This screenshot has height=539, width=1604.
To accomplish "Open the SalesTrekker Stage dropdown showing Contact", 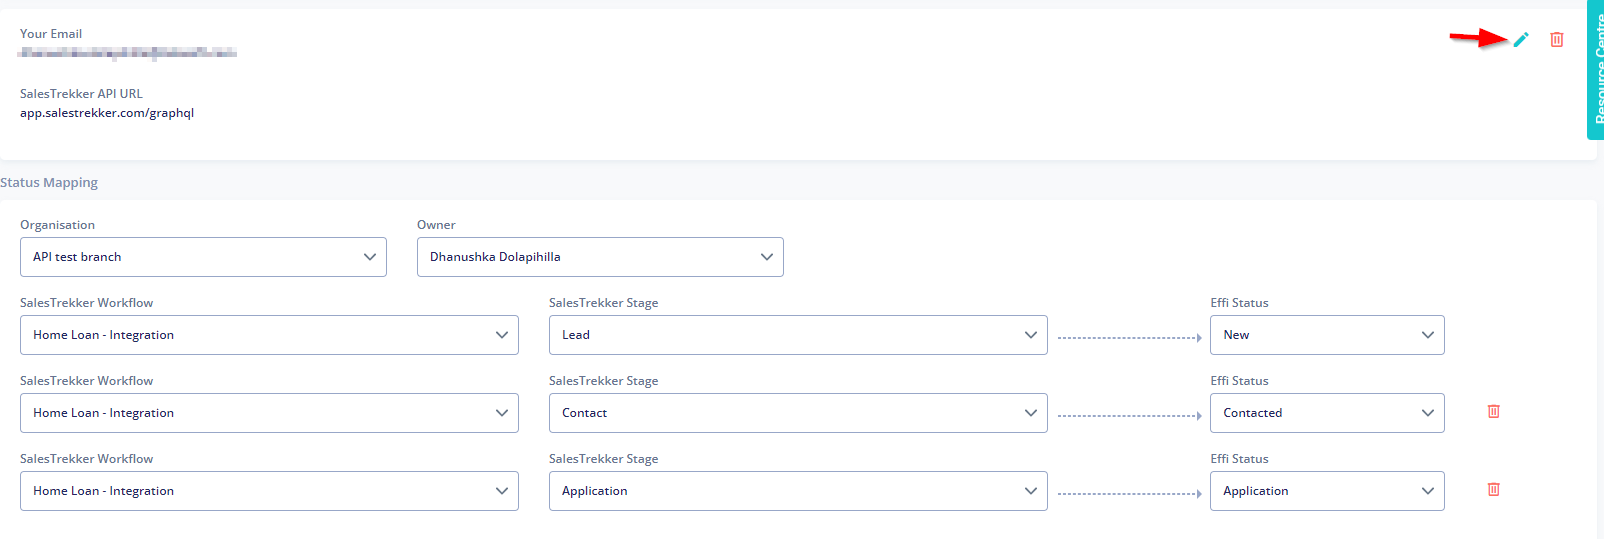I will pyautogui.click(x=798, y=413).
